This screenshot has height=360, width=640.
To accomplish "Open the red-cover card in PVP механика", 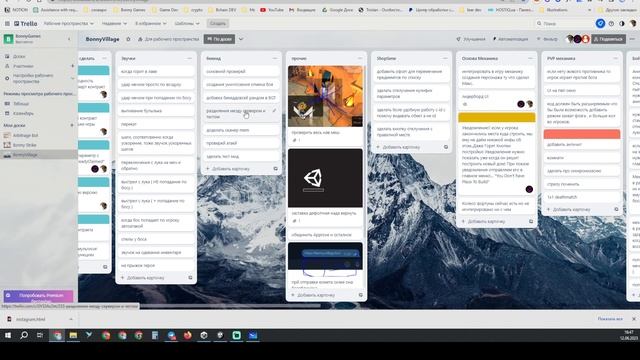I will [582, 139].
